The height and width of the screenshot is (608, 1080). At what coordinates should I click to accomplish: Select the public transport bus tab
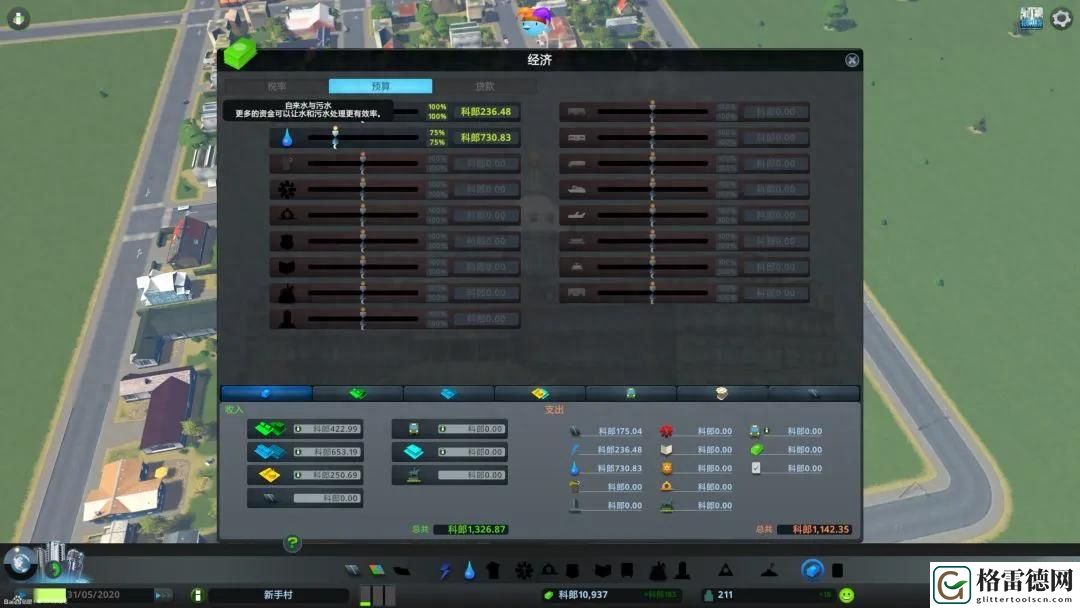click(631, 393)
